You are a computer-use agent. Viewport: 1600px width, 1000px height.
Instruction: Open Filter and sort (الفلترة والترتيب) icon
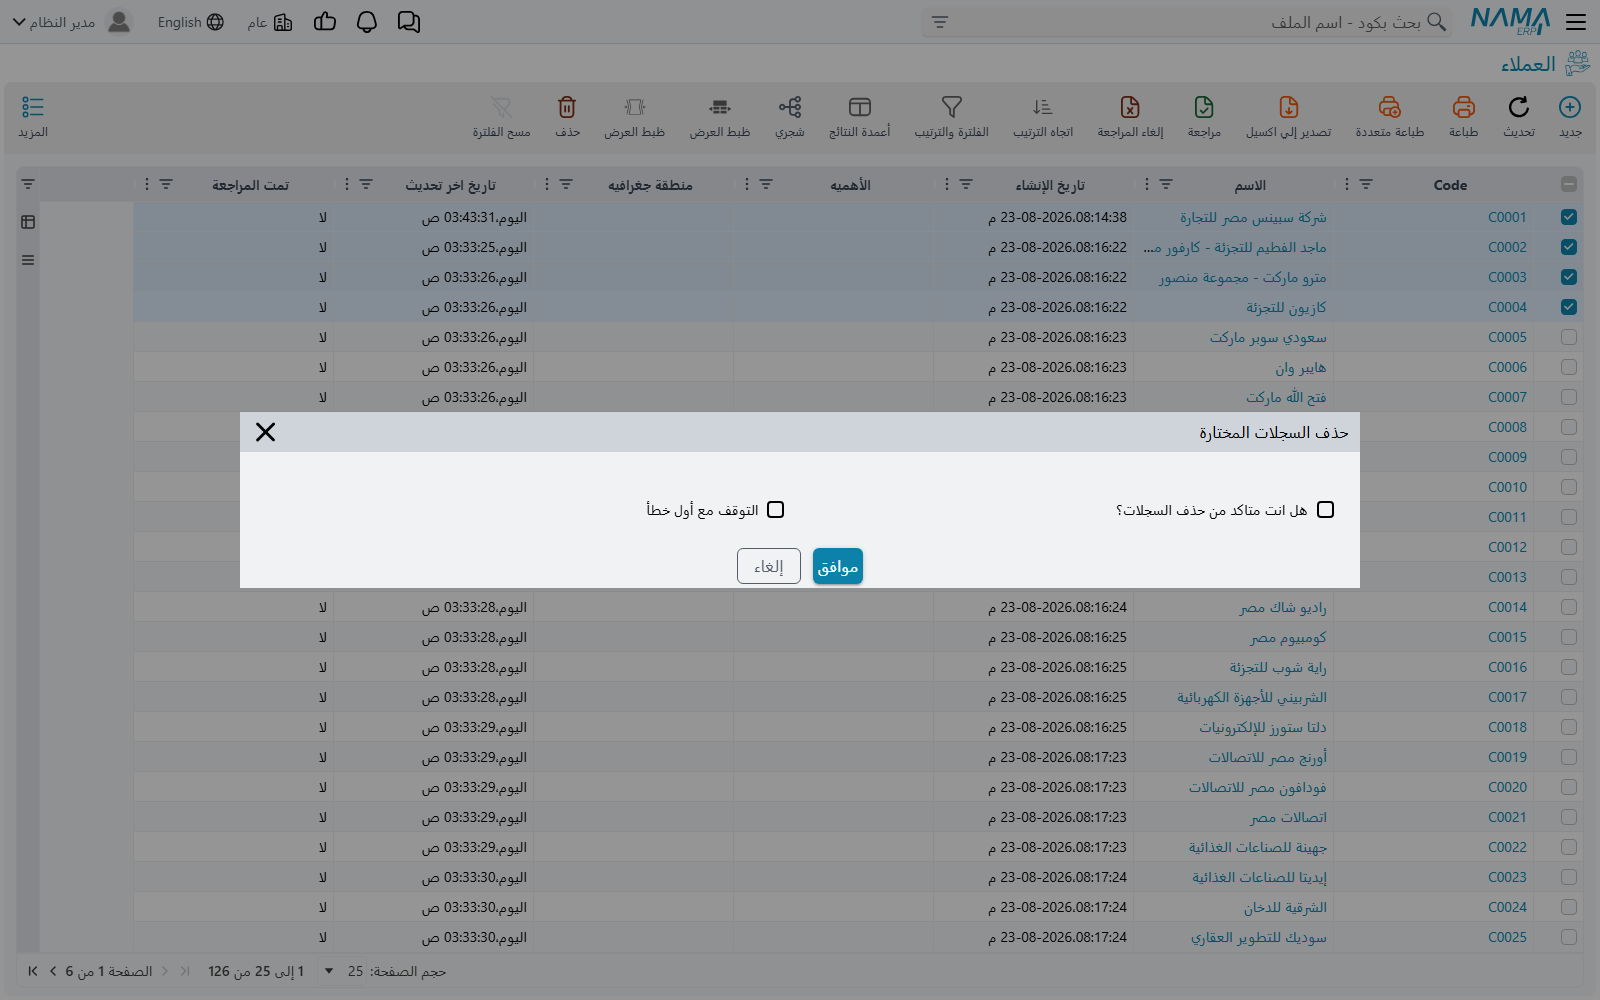click(952, 107)
